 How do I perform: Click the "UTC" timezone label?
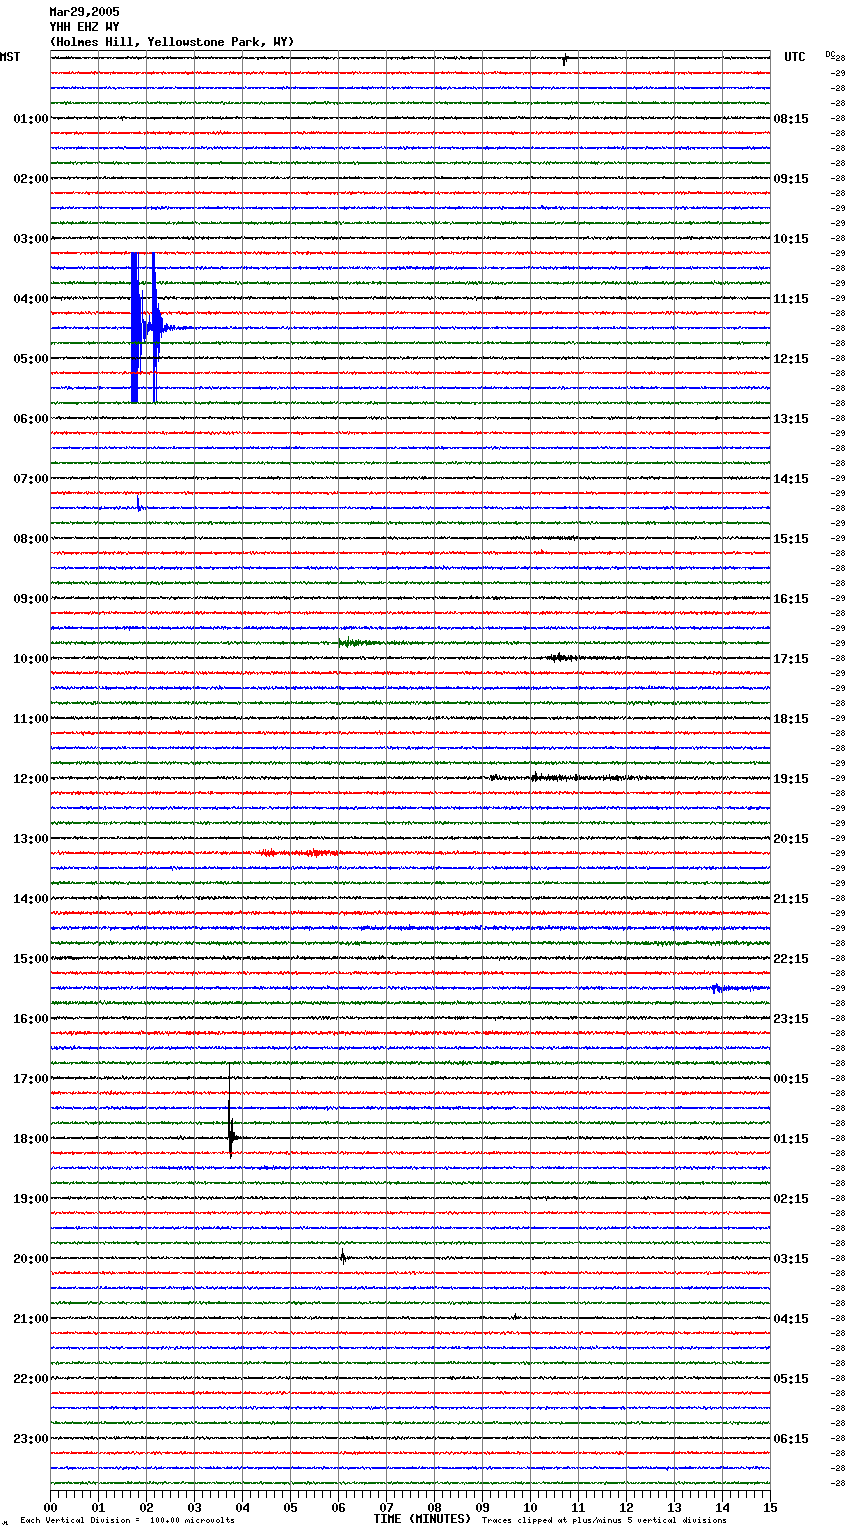pyautogui.click(x=795, y=57)
